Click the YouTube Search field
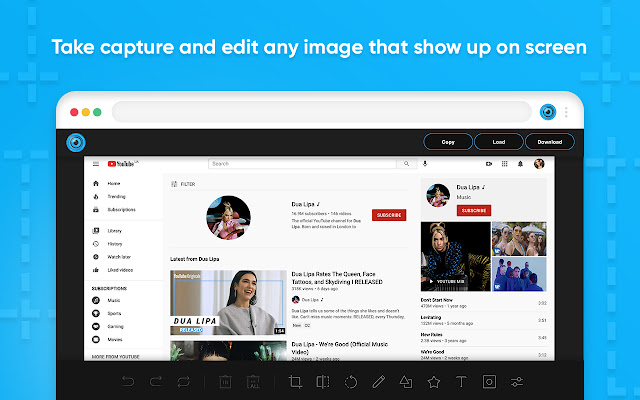Screen dimensions: 640x400 tap(302, 164)
